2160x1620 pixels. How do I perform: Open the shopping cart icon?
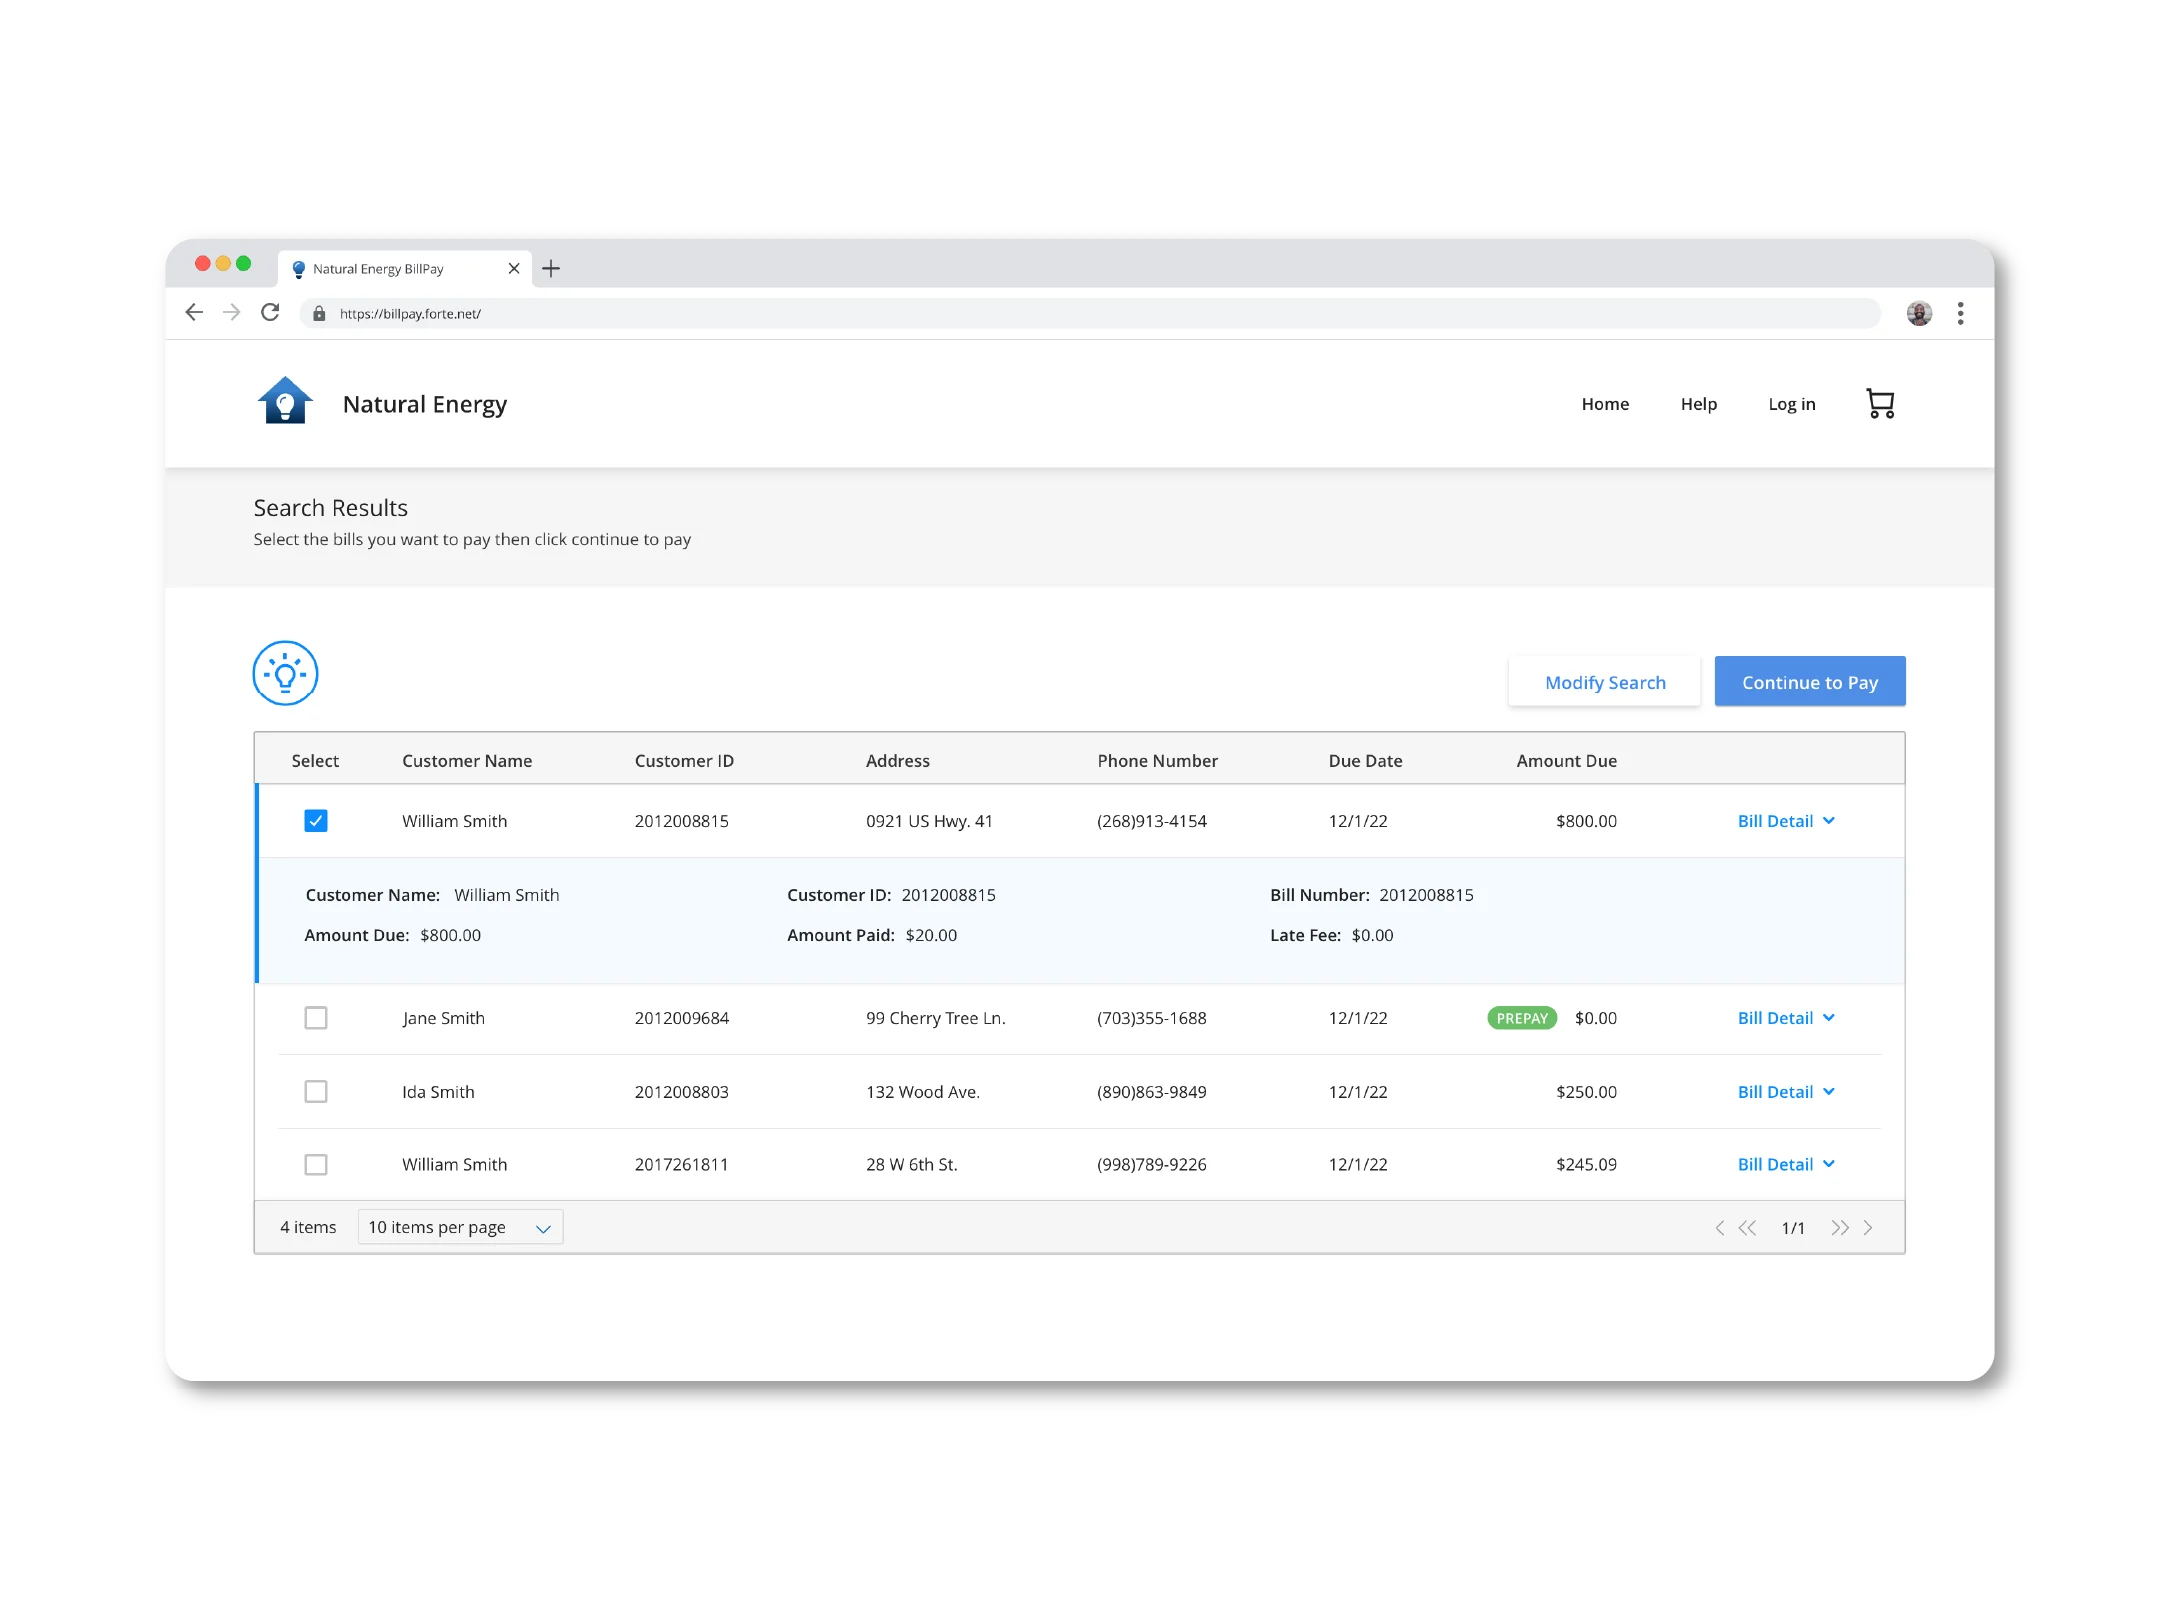tap(1880, 404)
